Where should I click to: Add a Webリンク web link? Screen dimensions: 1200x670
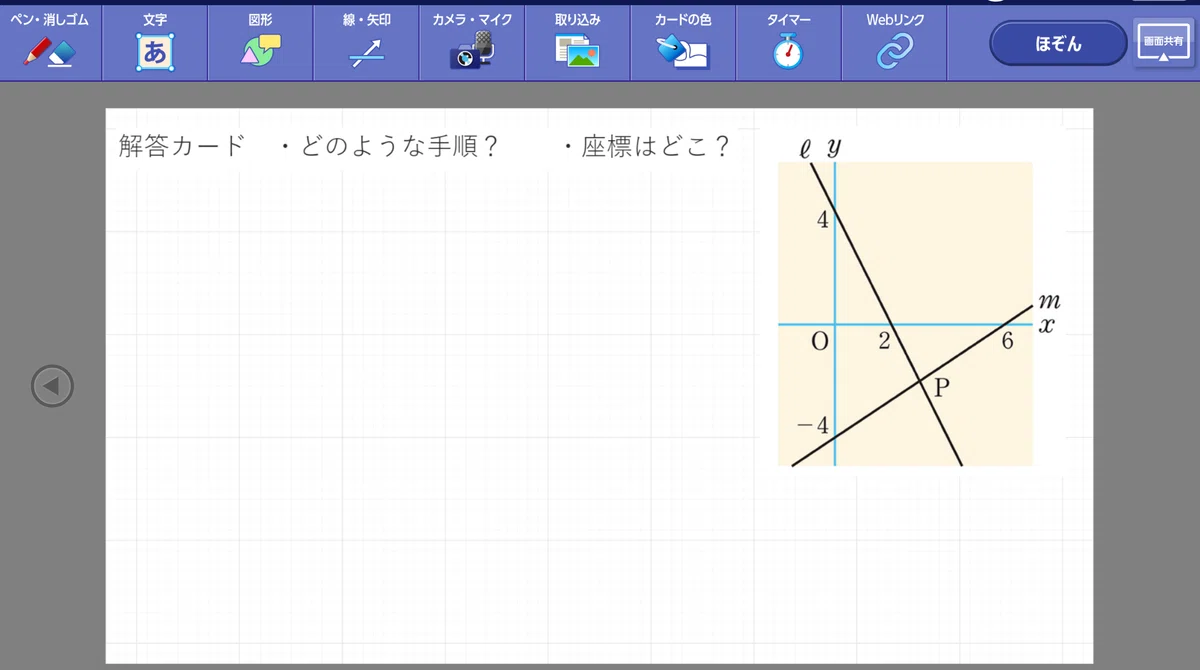click(895, 42)
